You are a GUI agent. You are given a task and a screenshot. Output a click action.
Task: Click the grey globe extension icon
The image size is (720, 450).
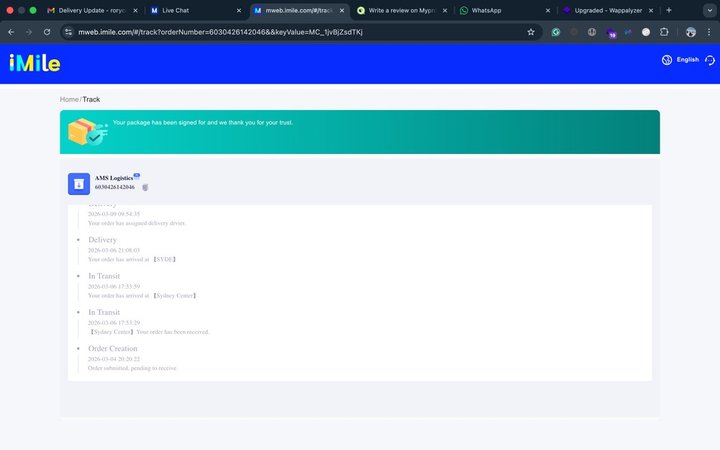pyautogui.click(x=592, y=32)
